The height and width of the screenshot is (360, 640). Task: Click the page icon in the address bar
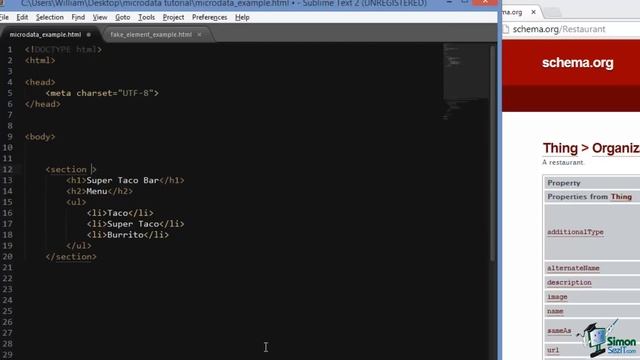point(506,29)
